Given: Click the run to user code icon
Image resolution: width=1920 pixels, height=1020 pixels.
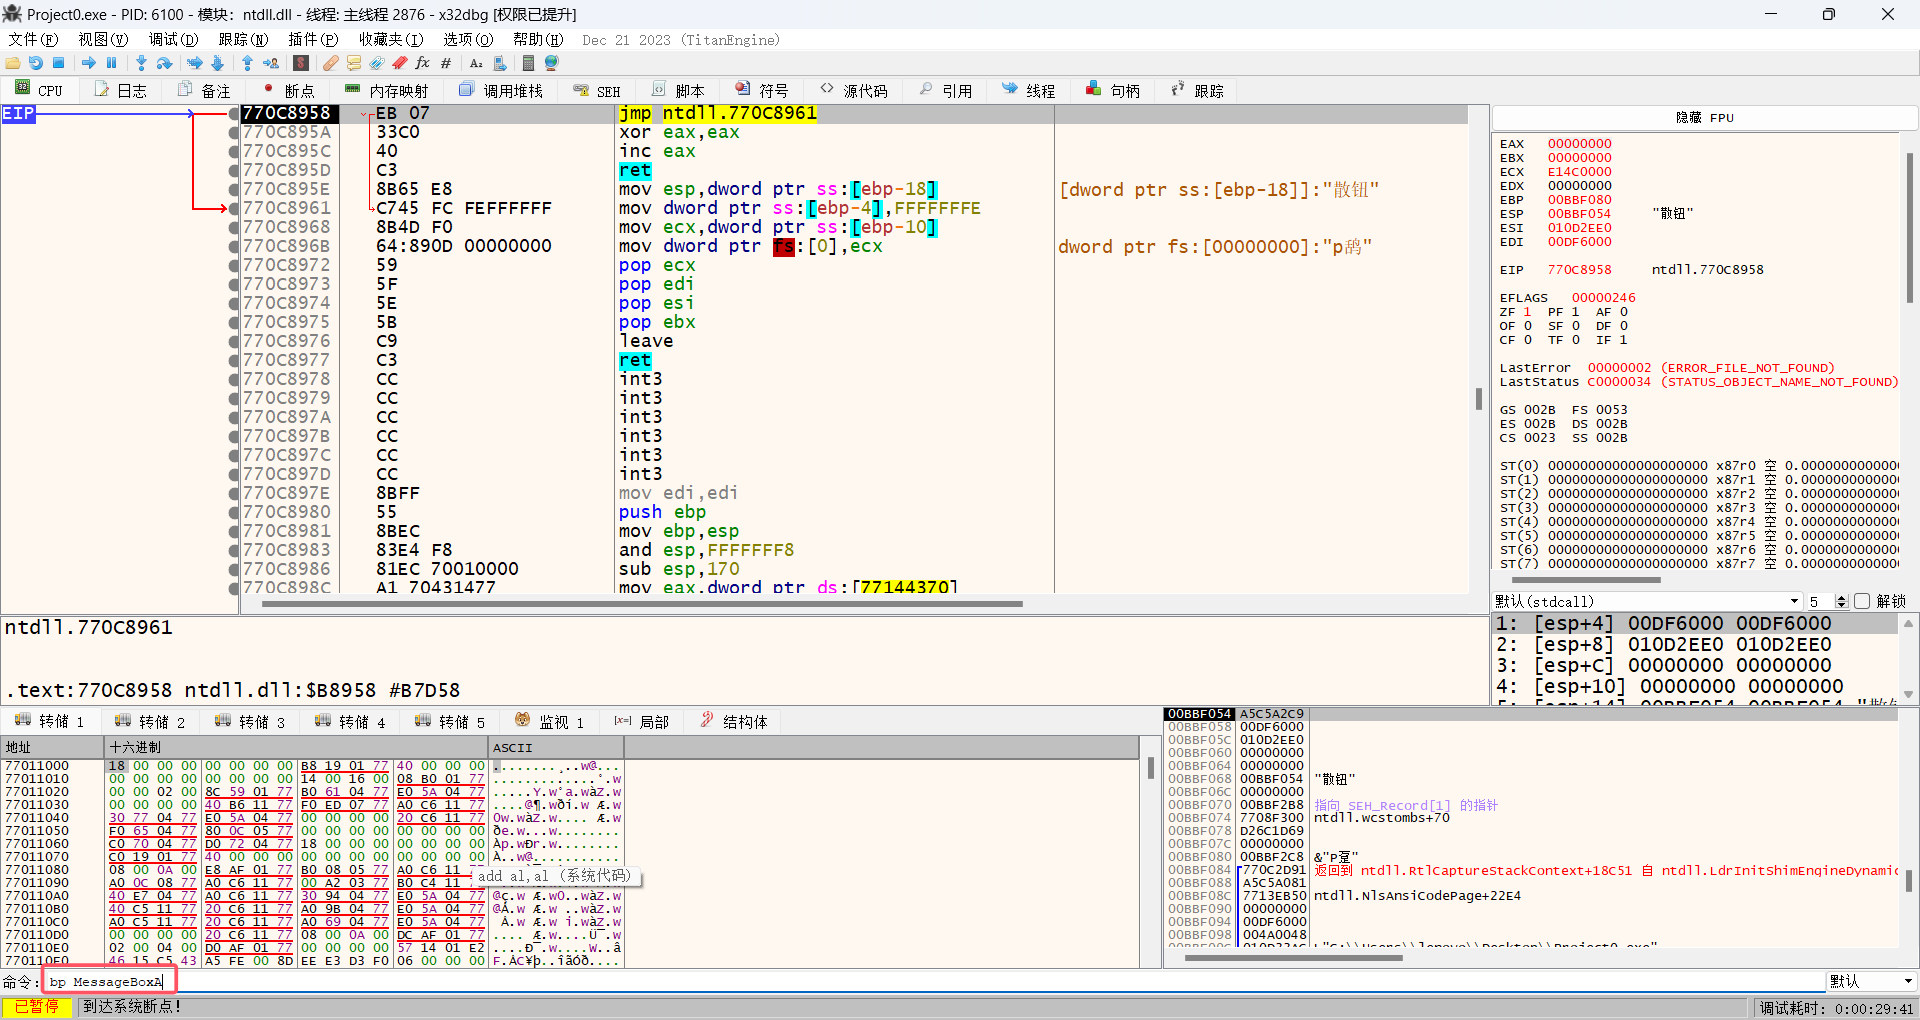Looking at the screenshot, I should tap(271, 63).
